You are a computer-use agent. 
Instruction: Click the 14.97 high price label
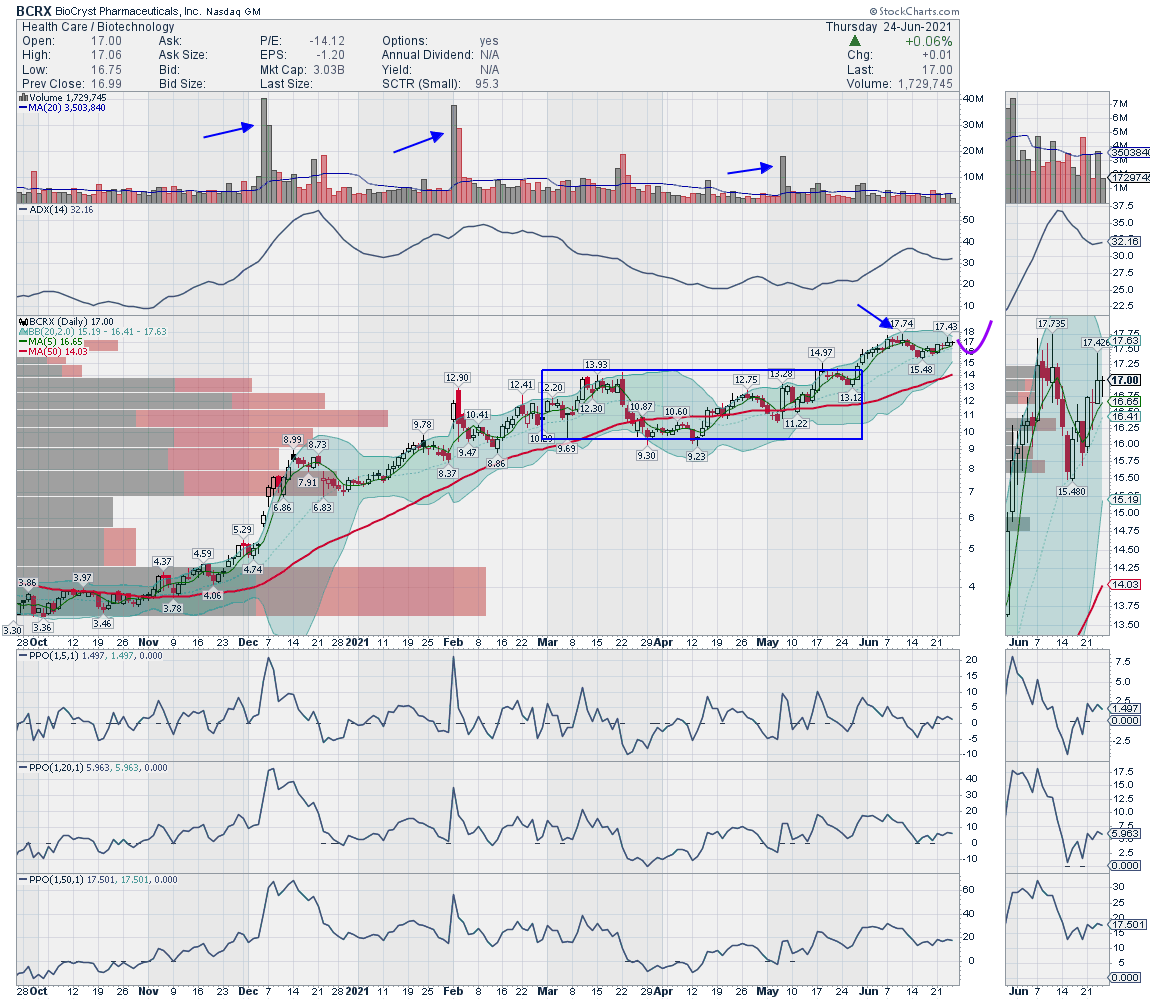coord(821,353)
